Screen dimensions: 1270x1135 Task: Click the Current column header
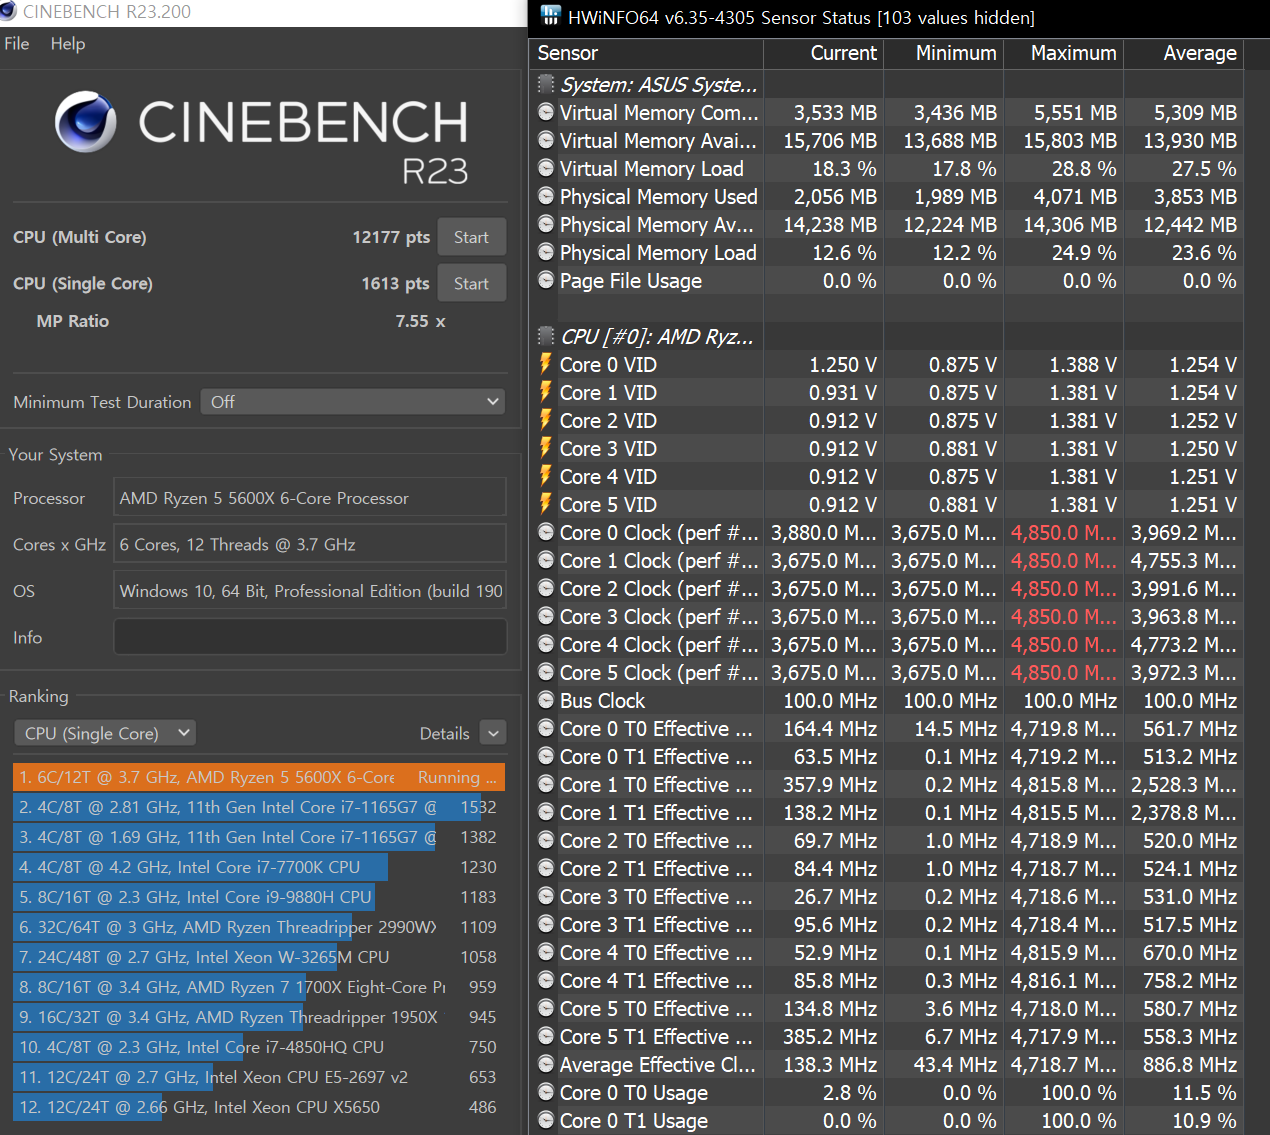[x=824, y=53]
